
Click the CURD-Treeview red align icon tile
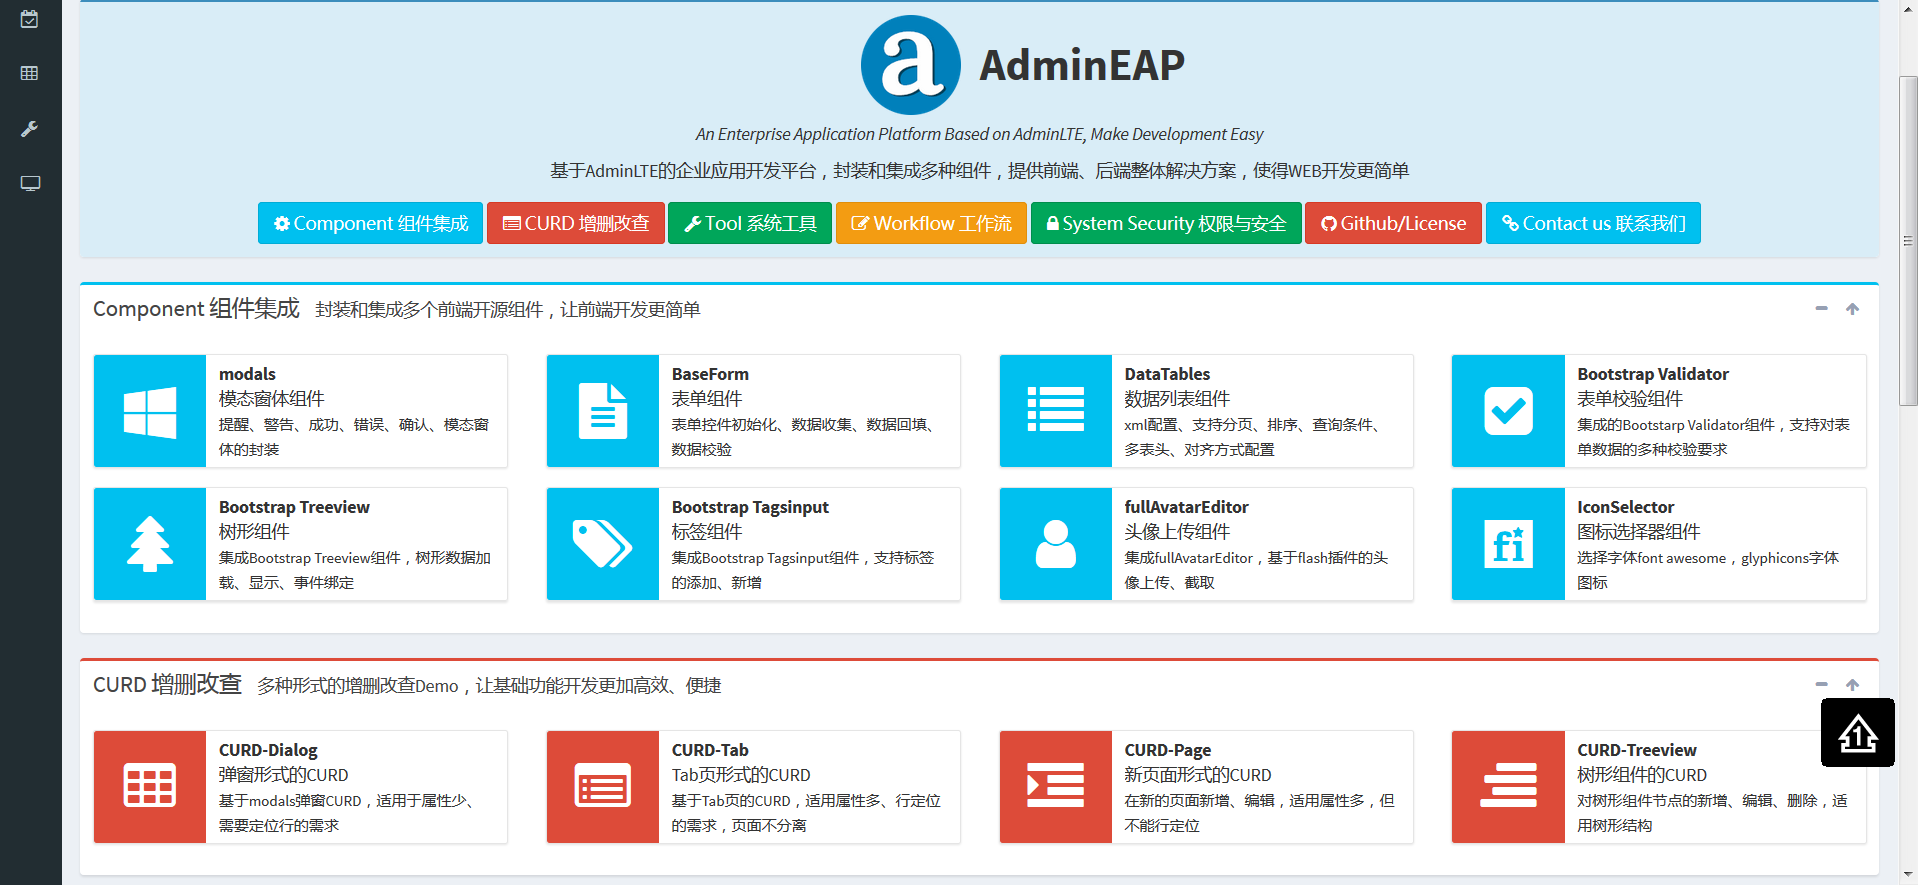[x=1508, y=787]
